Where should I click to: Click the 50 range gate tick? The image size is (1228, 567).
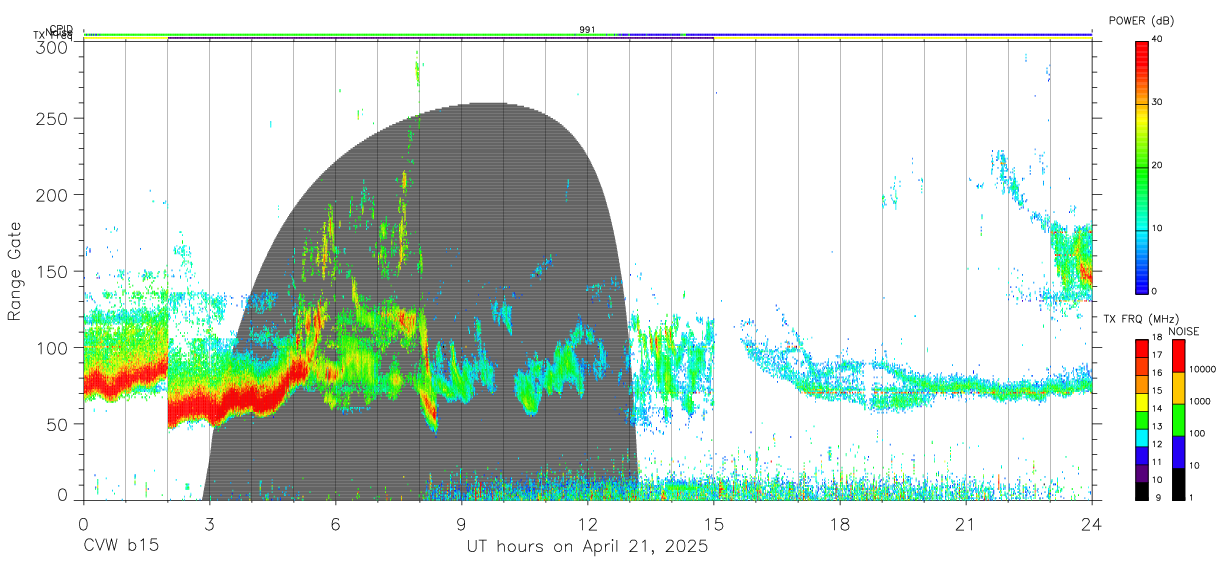pos(58,424)
